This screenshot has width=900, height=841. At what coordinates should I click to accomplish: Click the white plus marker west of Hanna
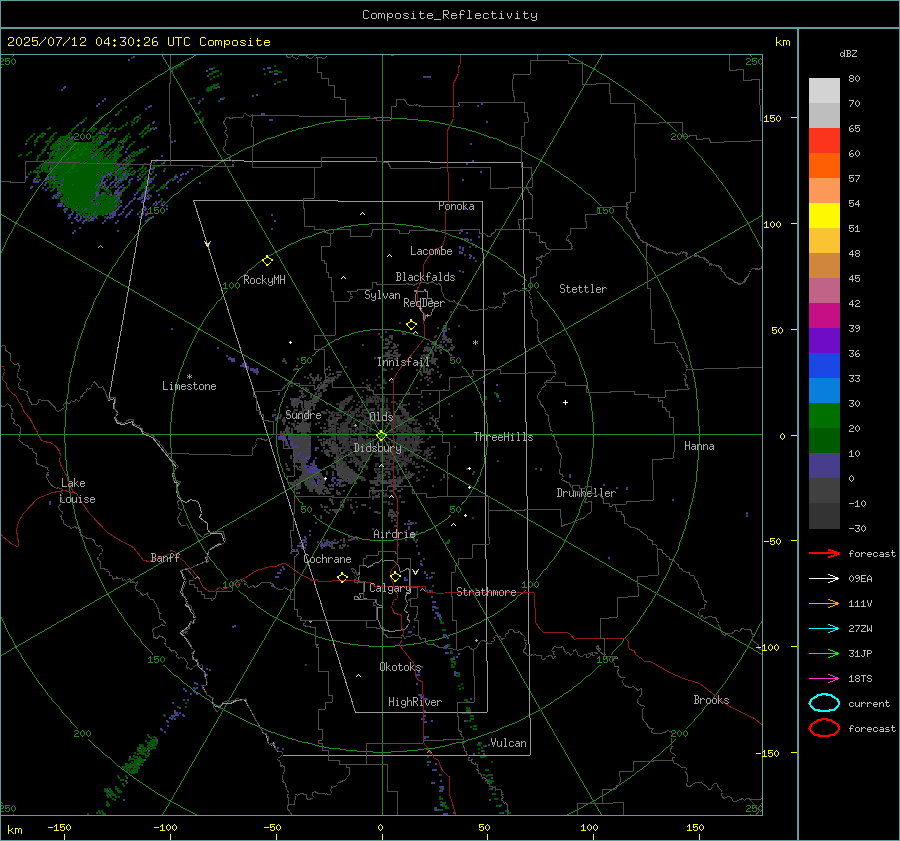tap(565, 402)
